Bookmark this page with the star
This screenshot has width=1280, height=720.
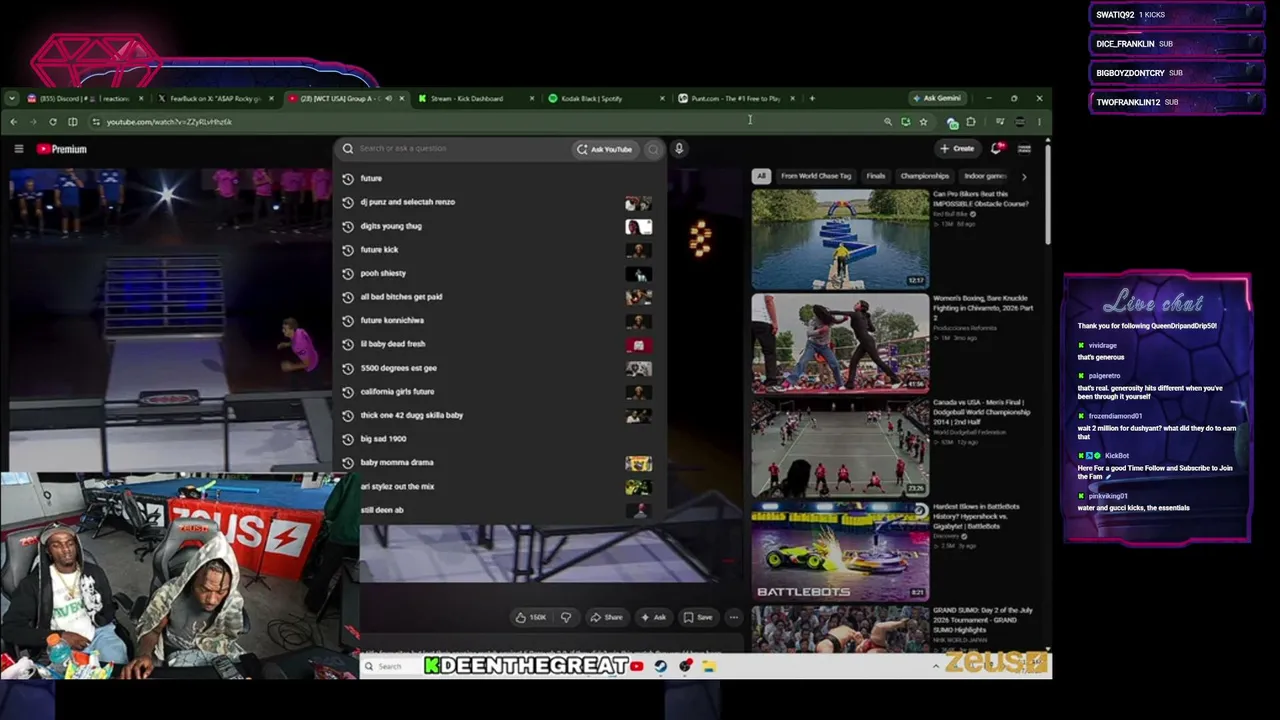click(923, 122)
